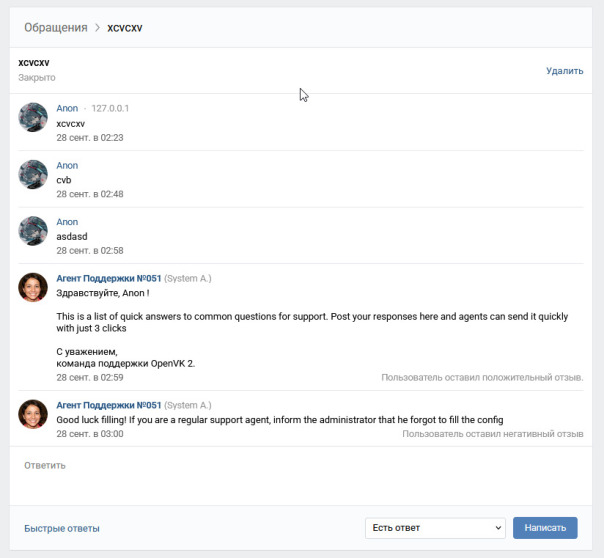Open the Обращения breadcrumb link

tap(56, 28)
